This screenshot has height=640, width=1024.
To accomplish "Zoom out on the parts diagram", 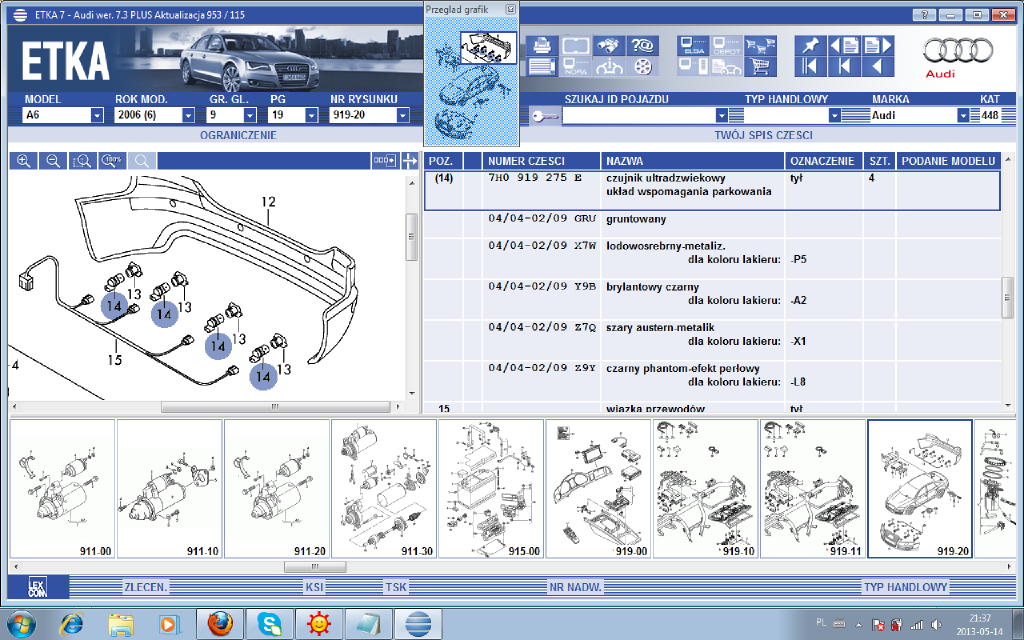I will coord(53,161).
